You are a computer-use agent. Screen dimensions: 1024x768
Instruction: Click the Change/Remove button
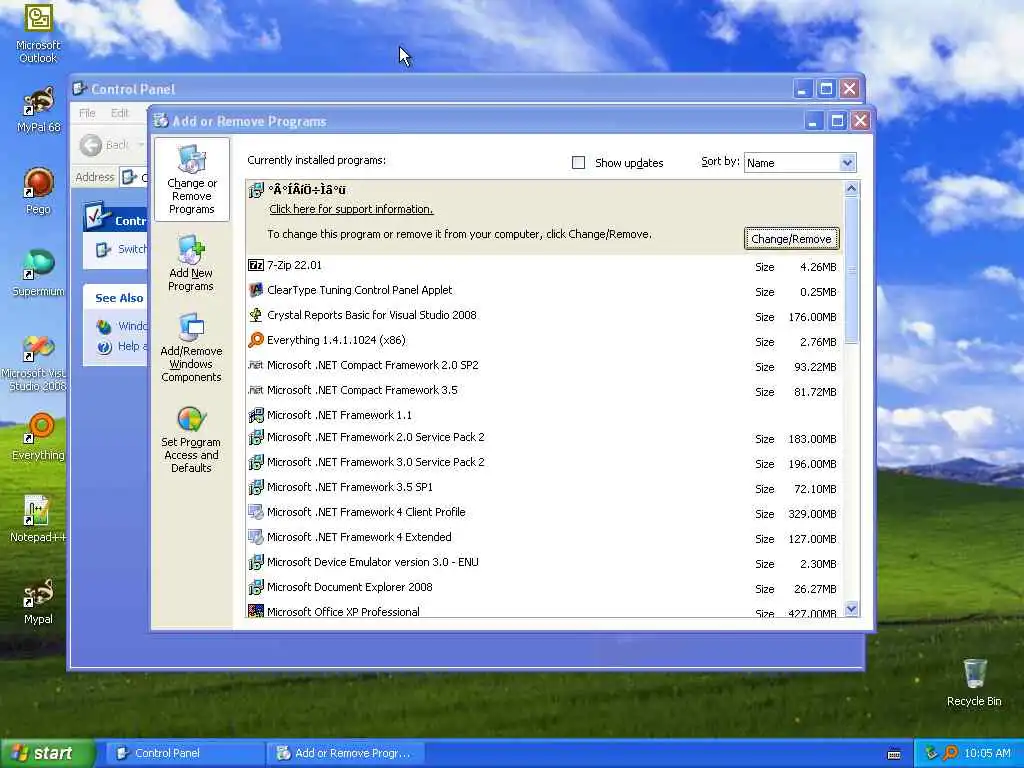coord(792,239)
